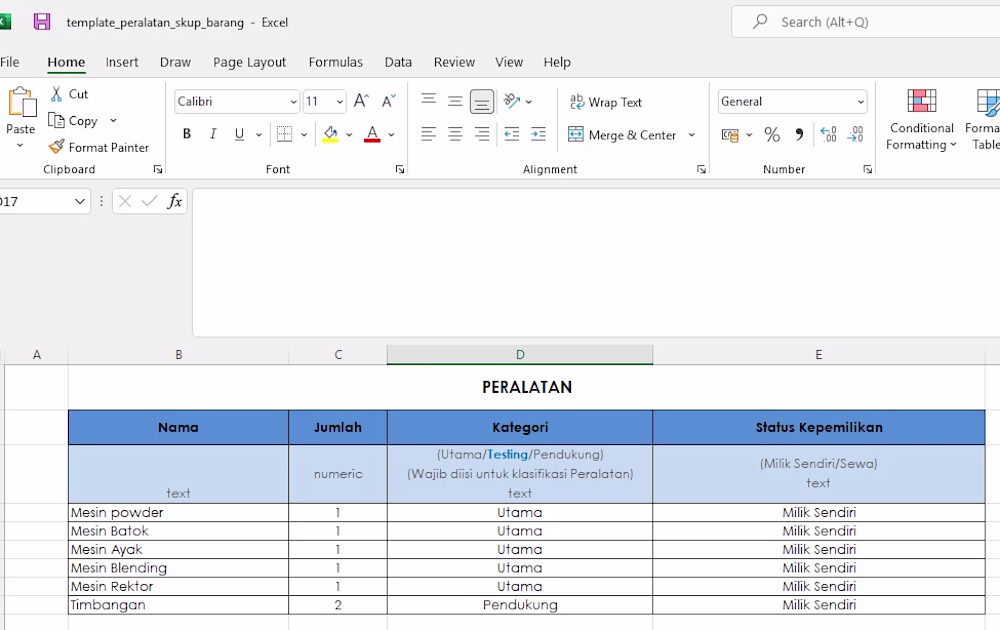
Task: Click the Save icon in title bar
Action: point(42,22)
